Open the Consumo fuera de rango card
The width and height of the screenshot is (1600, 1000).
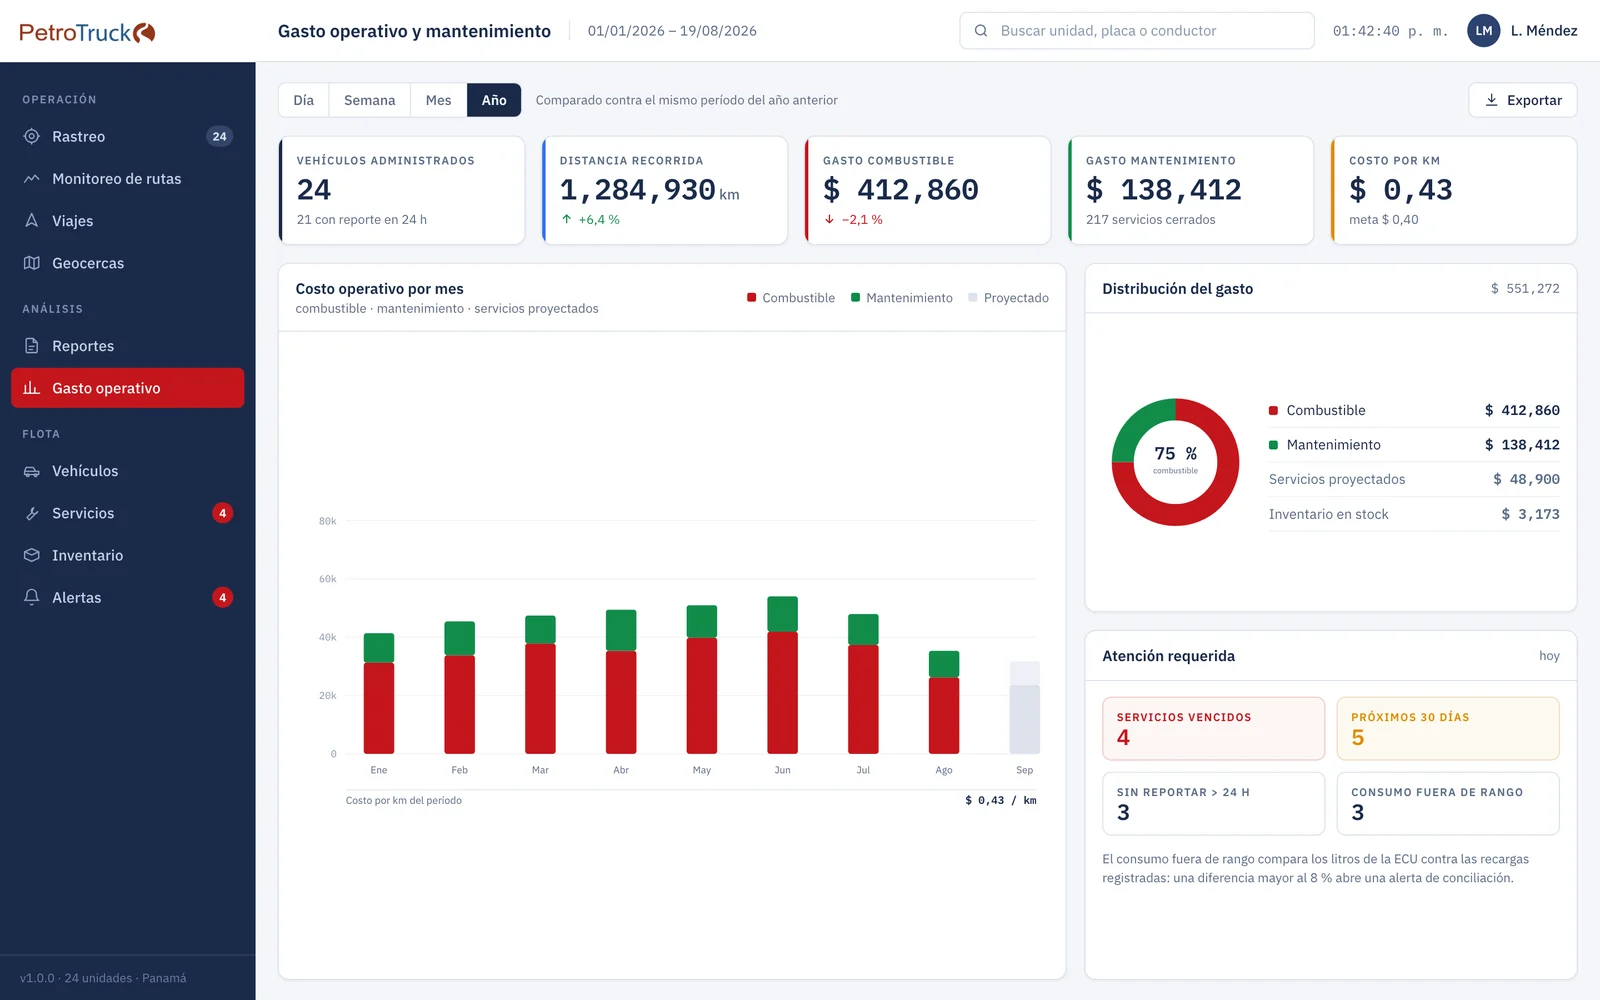click(x=1448, y=803)
